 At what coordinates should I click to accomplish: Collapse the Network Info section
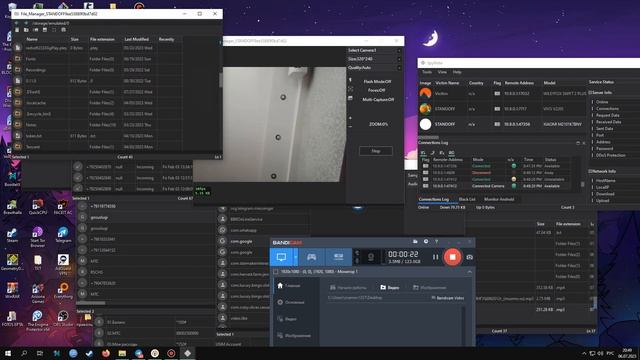[x=590, y=171]
